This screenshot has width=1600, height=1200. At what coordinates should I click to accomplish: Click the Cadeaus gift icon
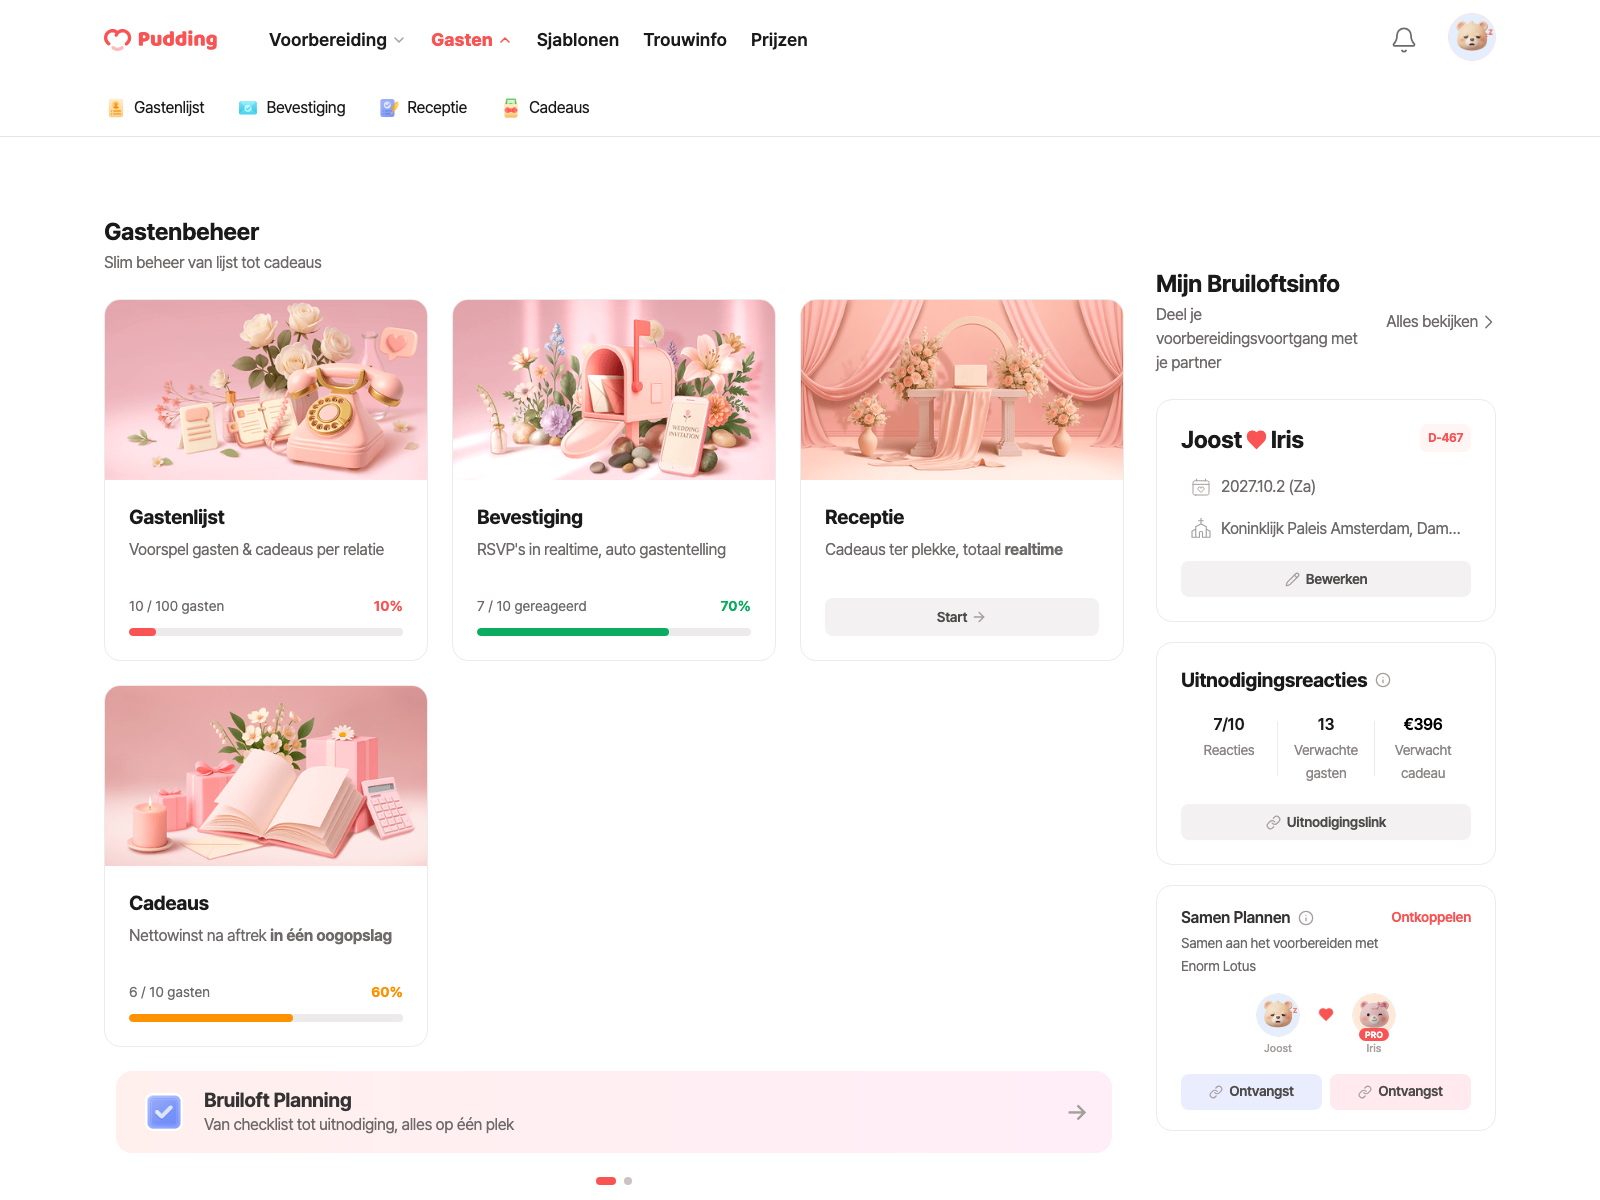[511, 108]
